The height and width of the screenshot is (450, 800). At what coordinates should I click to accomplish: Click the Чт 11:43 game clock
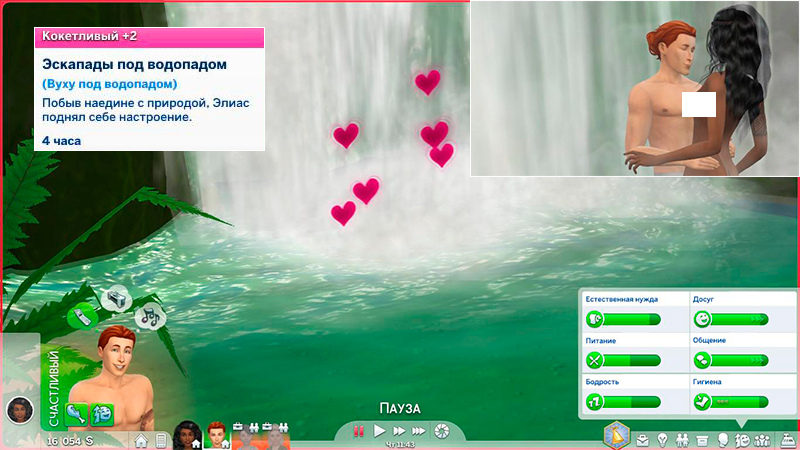[400, 445]
